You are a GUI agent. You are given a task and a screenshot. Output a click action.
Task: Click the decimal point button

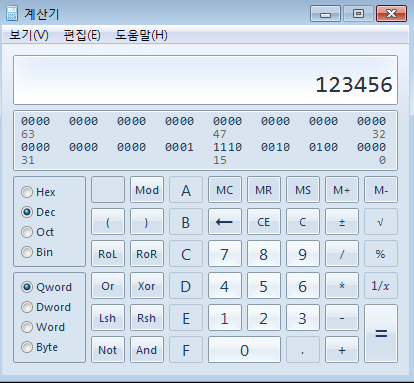pyautogui.click(x=303, y=350)
